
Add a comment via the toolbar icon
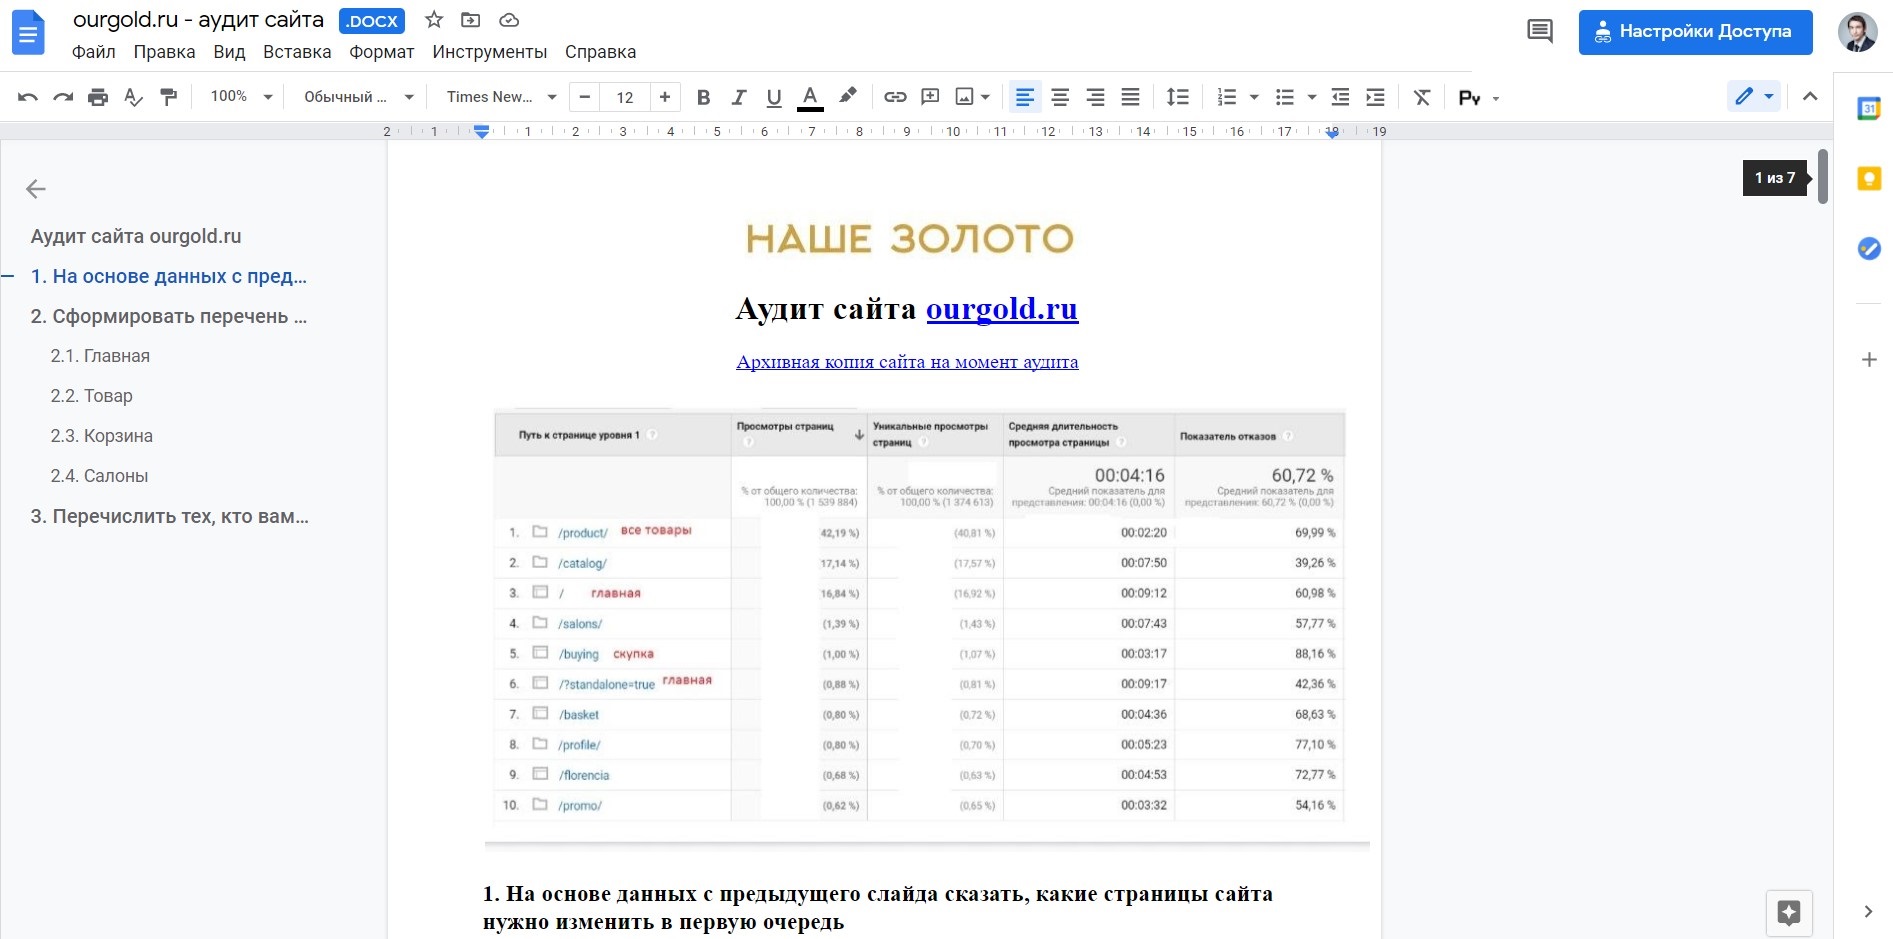click(x=930, y=97)
